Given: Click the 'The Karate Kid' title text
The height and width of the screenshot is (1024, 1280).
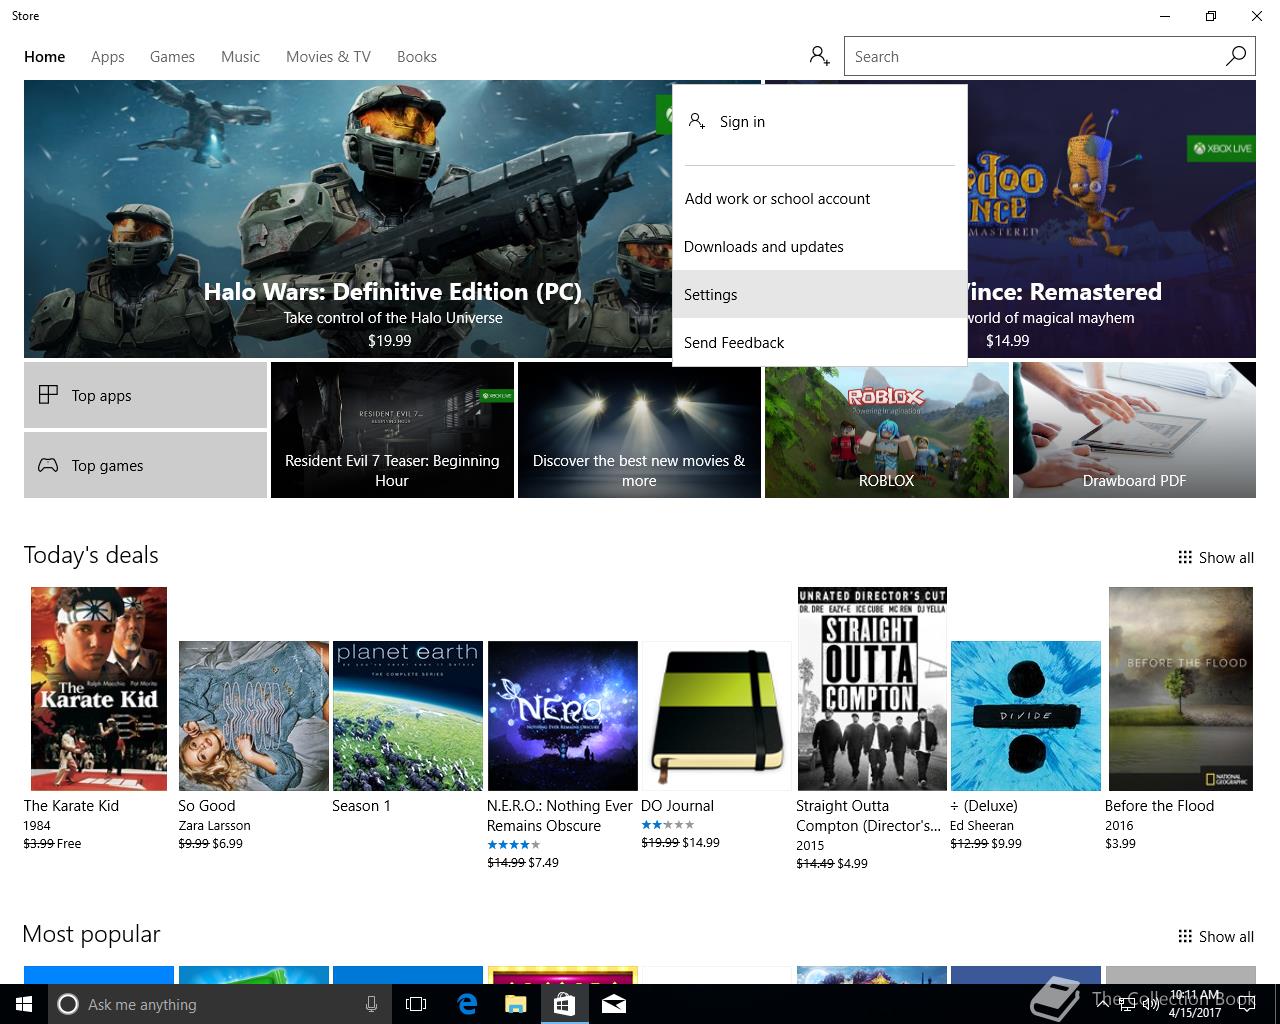Looking at the screenshot, I should [71, 805].
